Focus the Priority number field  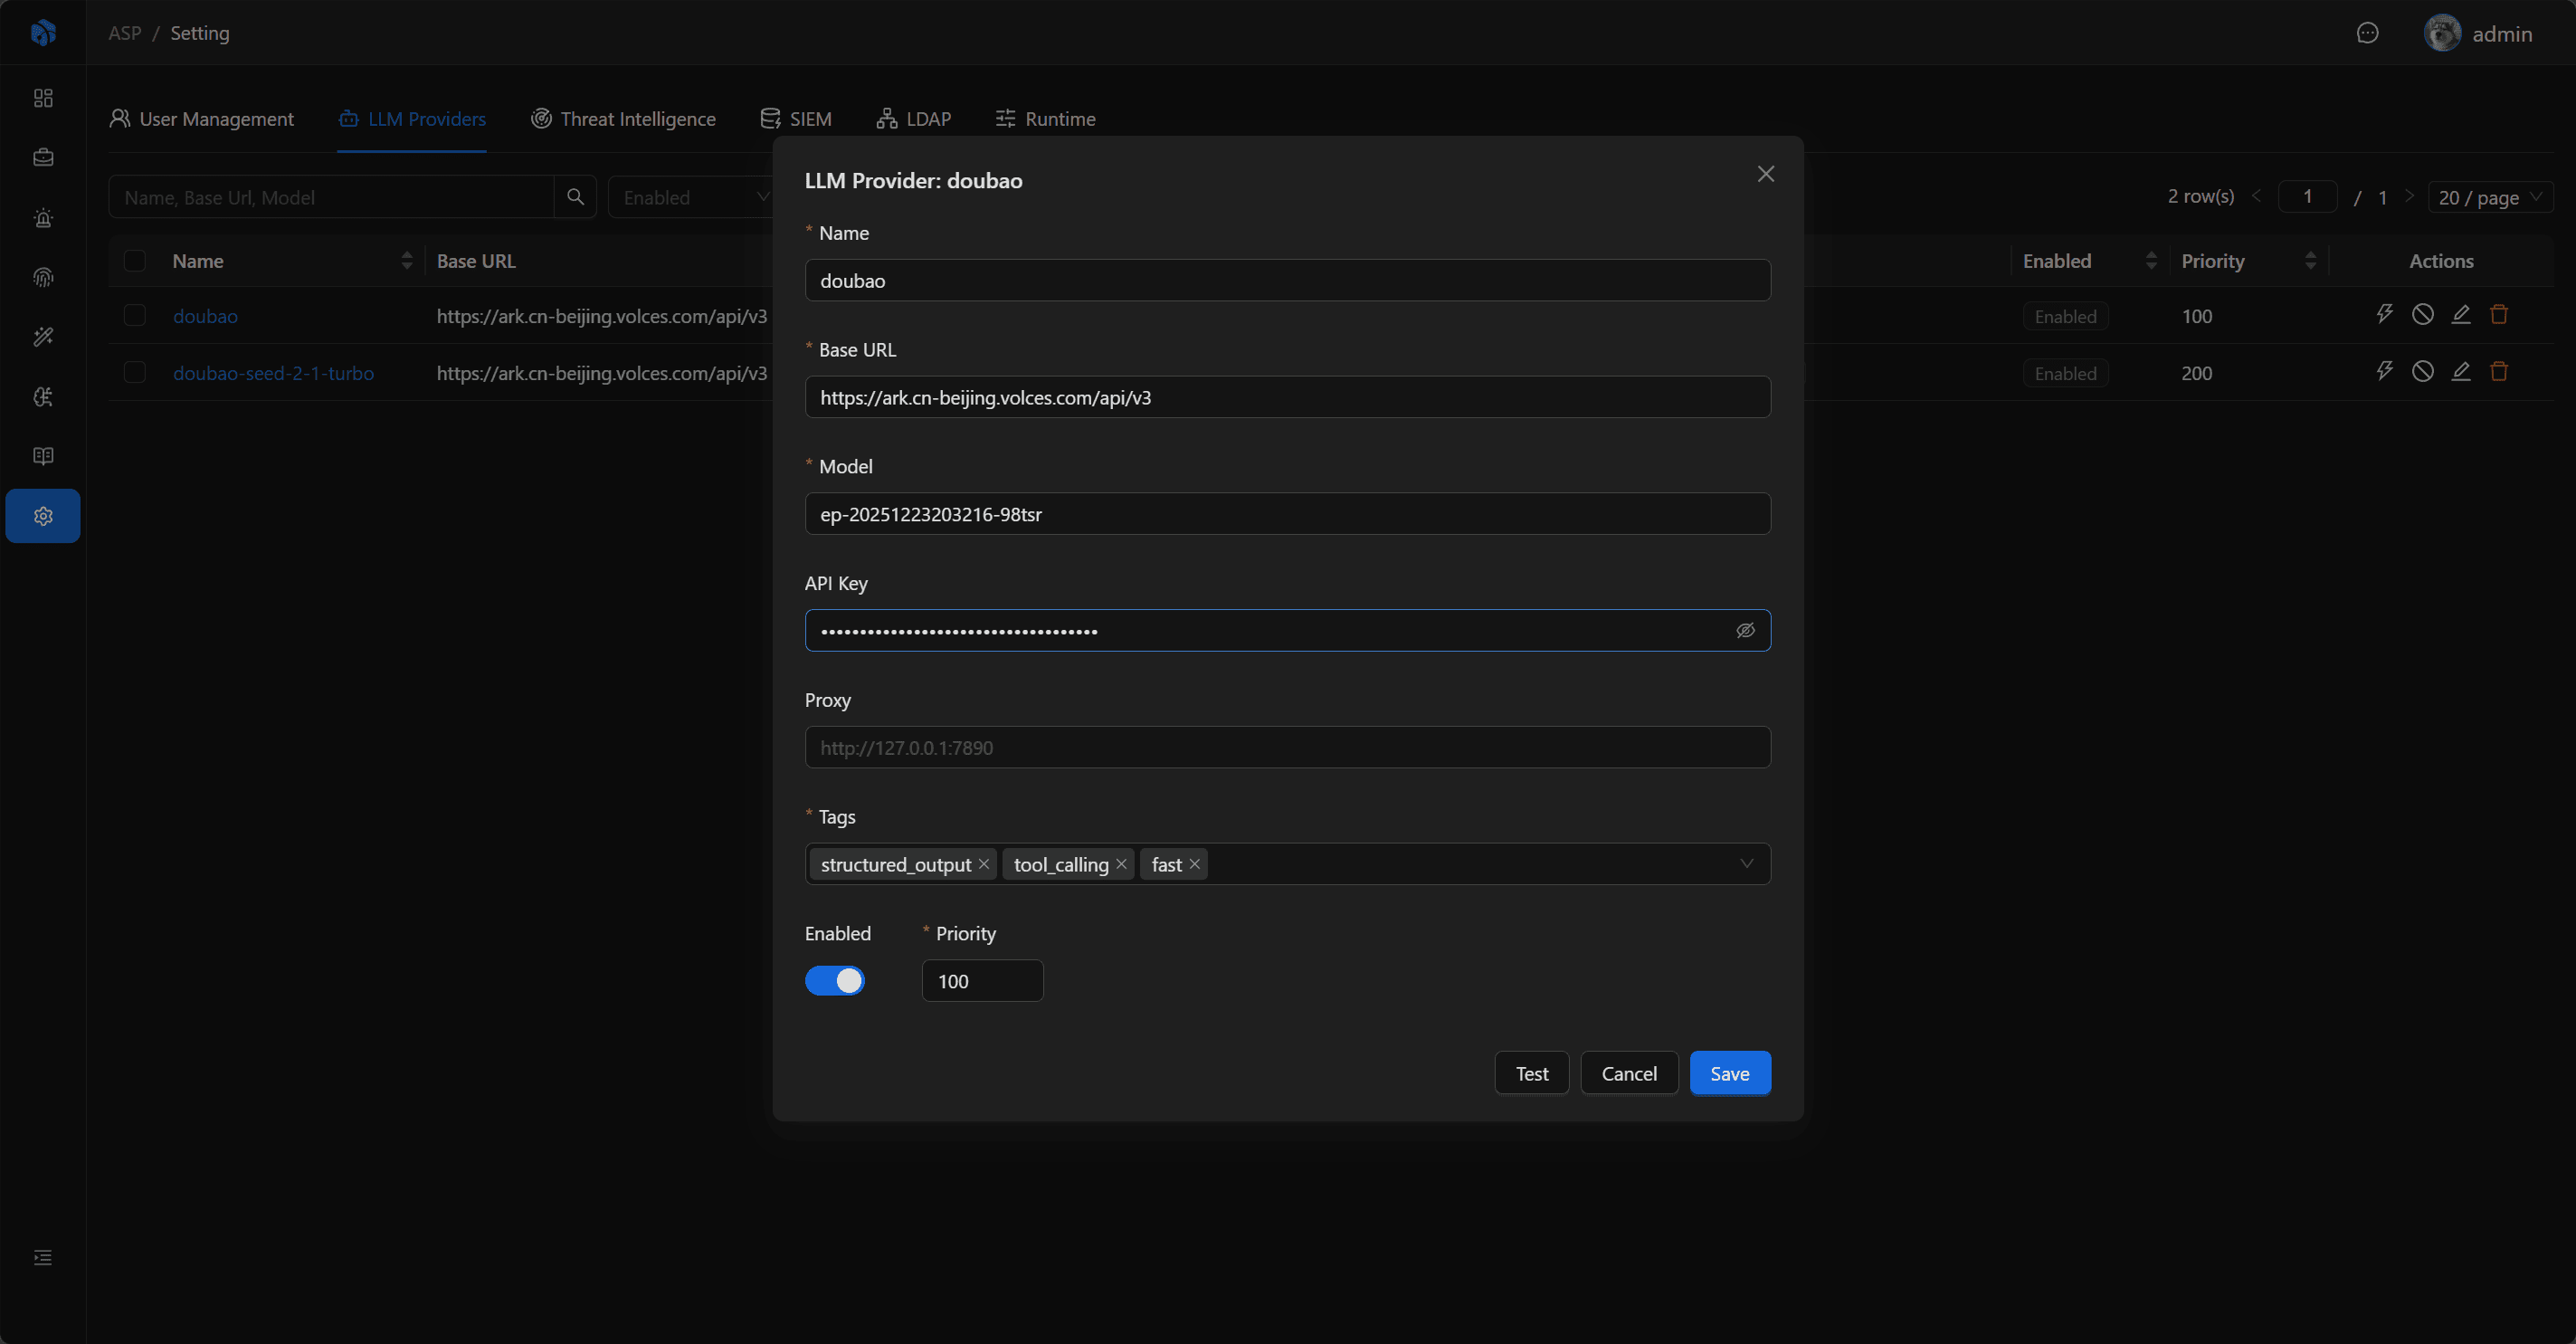pos(982,981)
